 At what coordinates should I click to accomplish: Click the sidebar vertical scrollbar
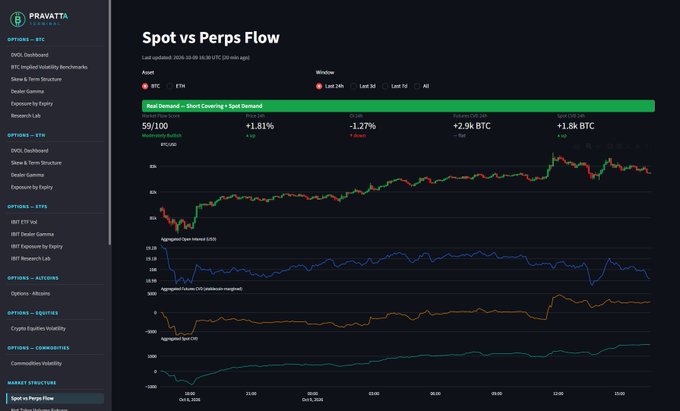point(110,122)
